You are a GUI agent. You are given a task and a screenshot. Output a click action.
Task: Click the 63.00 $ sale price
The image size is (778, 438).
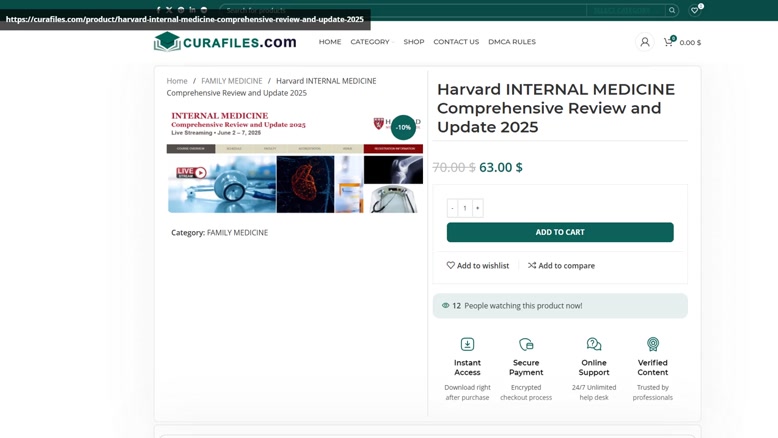[501, 167]
